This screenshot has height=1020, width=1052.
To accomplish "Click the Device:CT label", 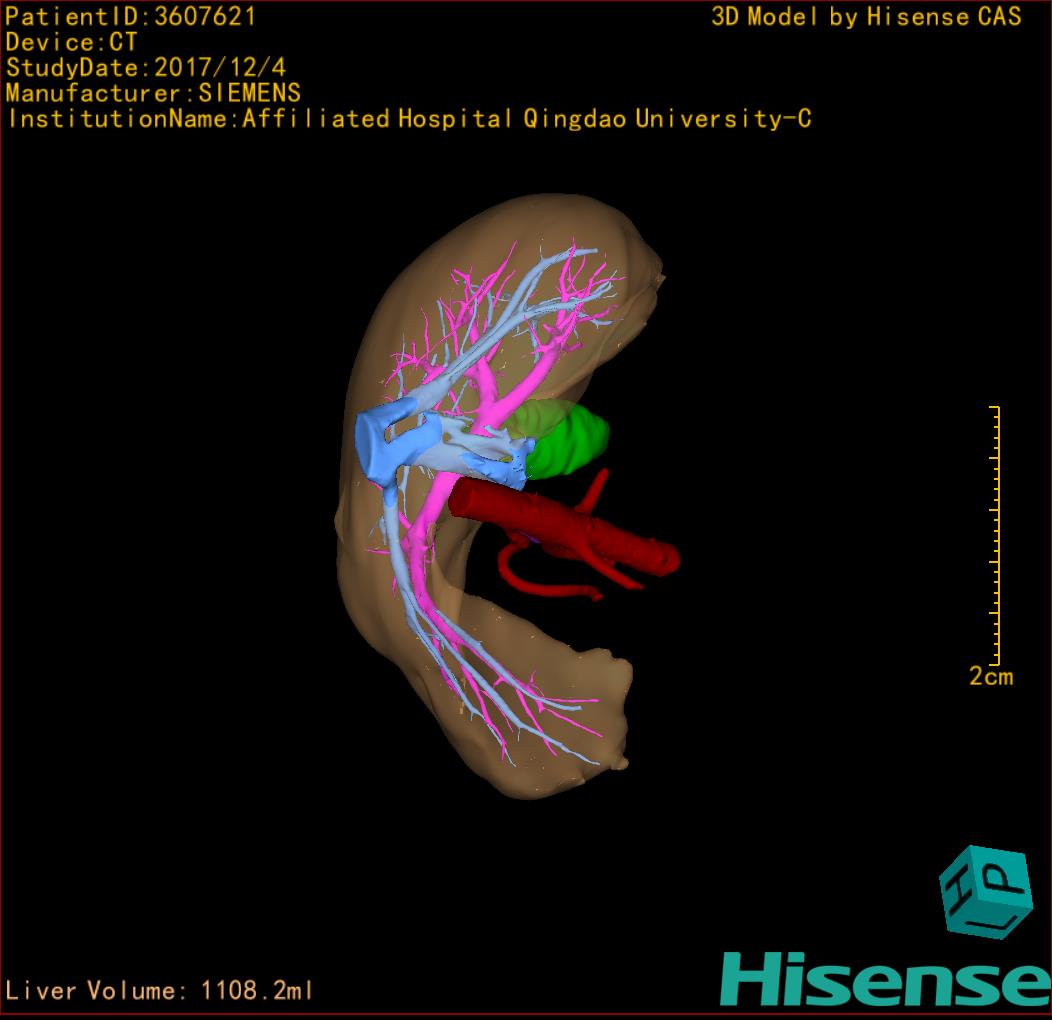I will click(71, 42).
